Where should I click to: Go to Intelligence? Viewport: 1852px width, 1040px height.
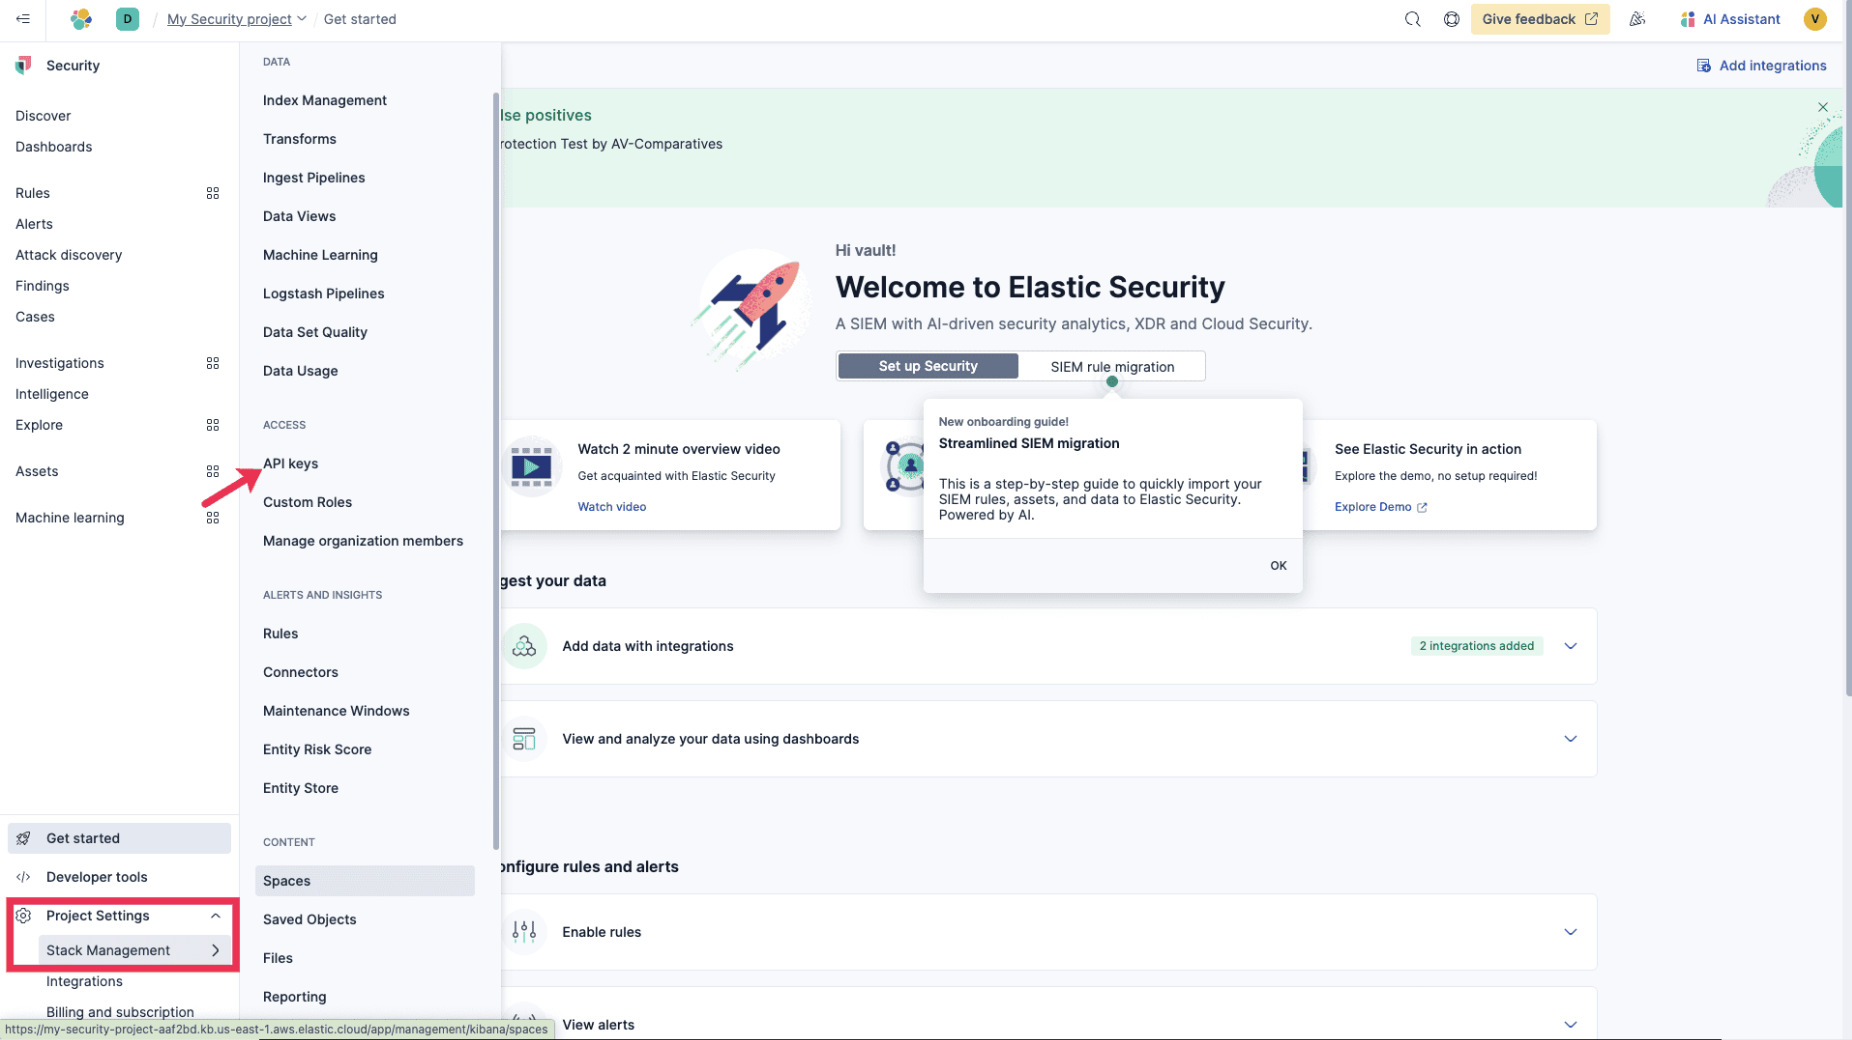click(52, 394)
